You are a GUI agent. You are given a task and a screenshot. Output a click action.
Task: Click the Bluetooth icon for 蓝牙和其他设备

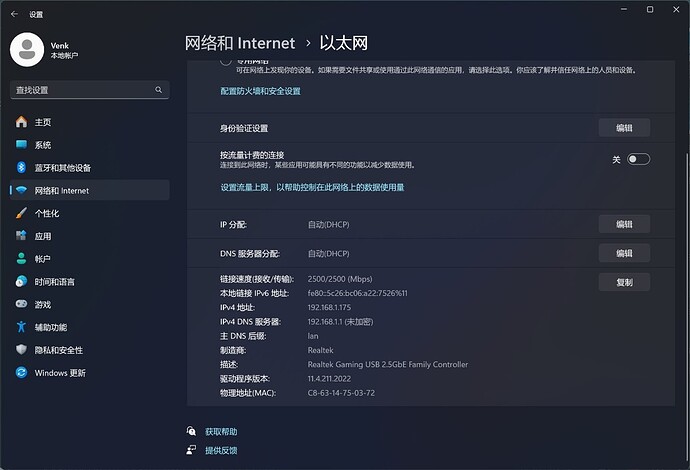(21, 167)
